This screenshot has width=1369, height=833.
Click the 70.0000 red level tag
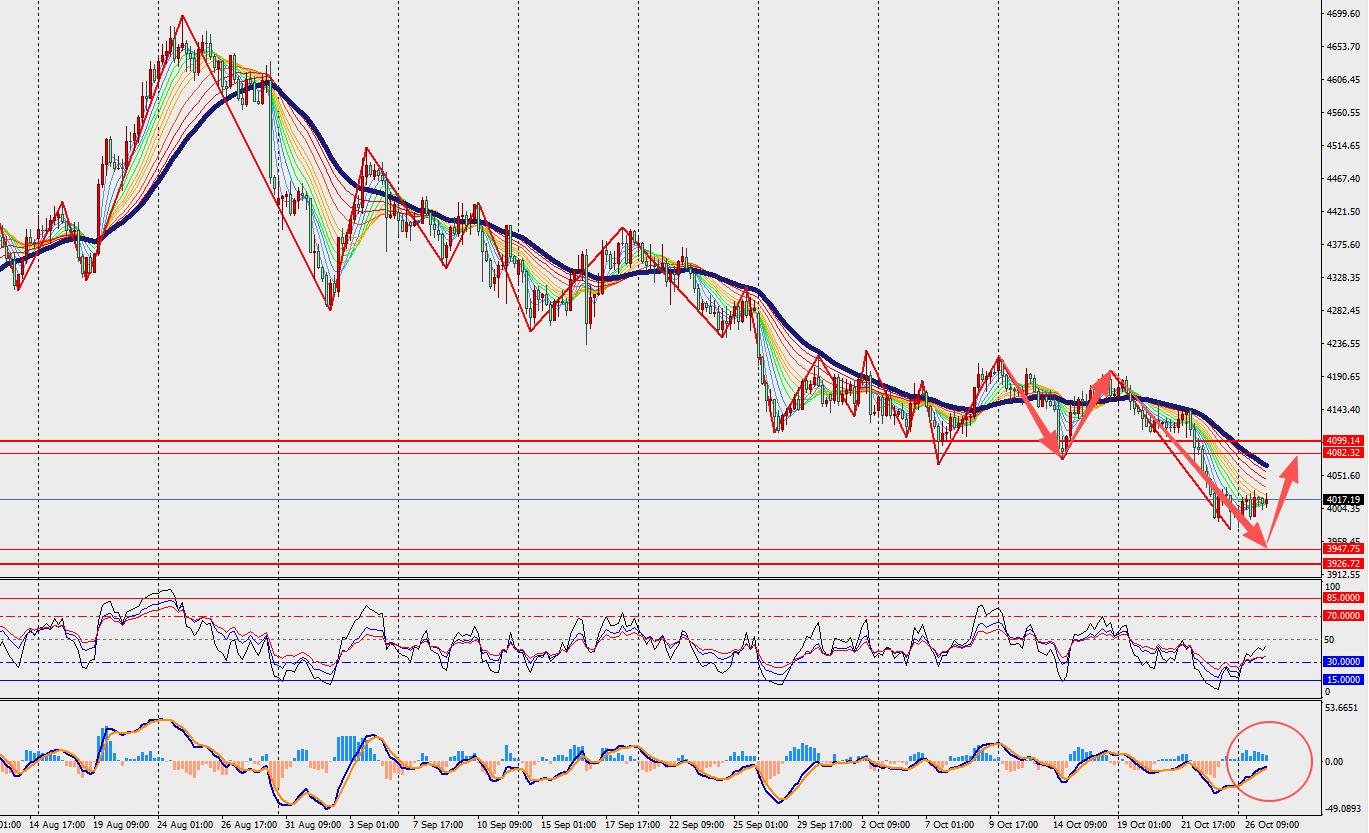click(1342, 616)
